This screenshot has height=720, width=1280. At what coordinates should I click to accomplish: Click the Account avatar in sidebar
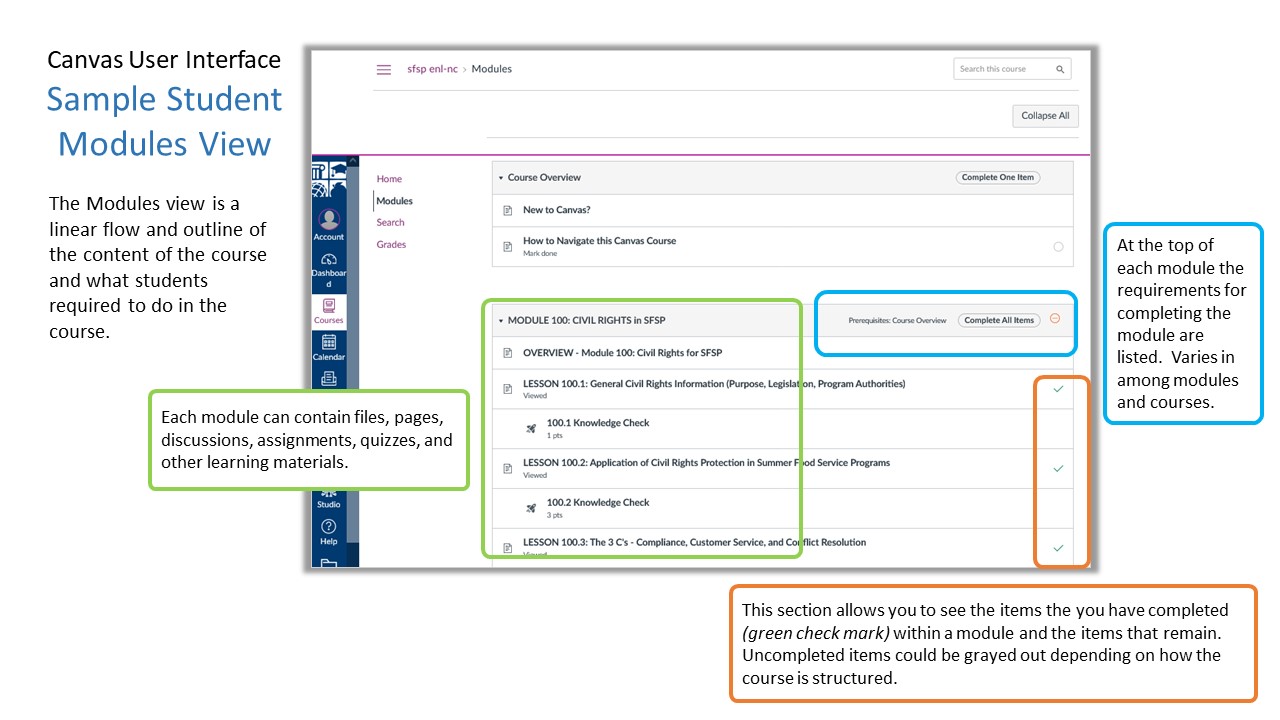coord(329,221)
